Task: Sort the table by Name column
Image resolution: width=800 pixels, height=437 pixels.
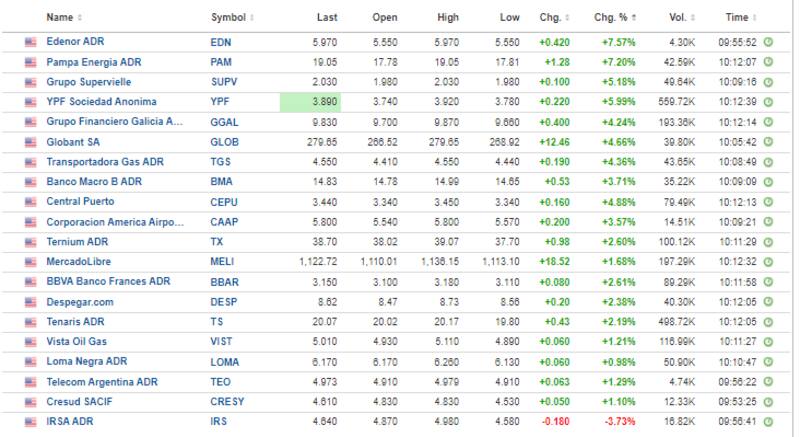Action: click(64, 17)
